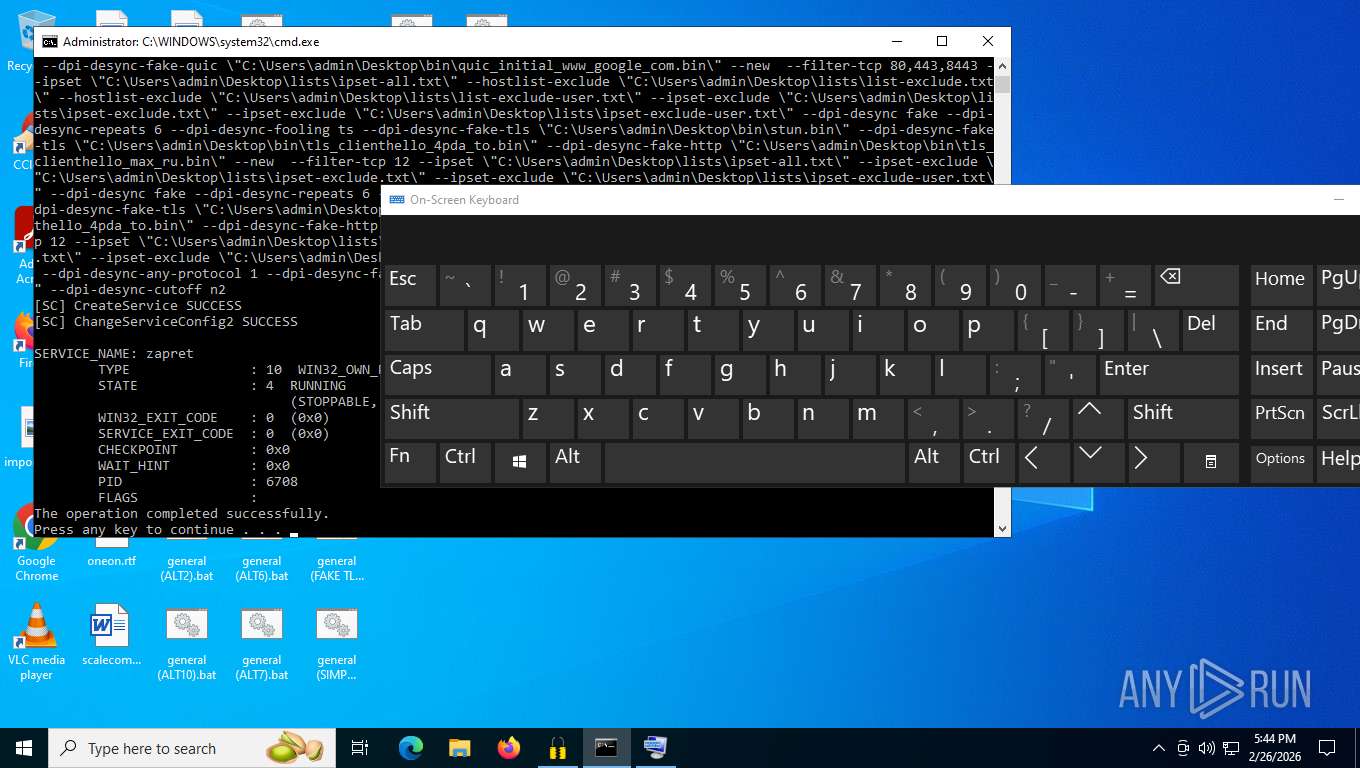Select general (ALT10).bat file
1360x768 pixels.
(187, 642)
